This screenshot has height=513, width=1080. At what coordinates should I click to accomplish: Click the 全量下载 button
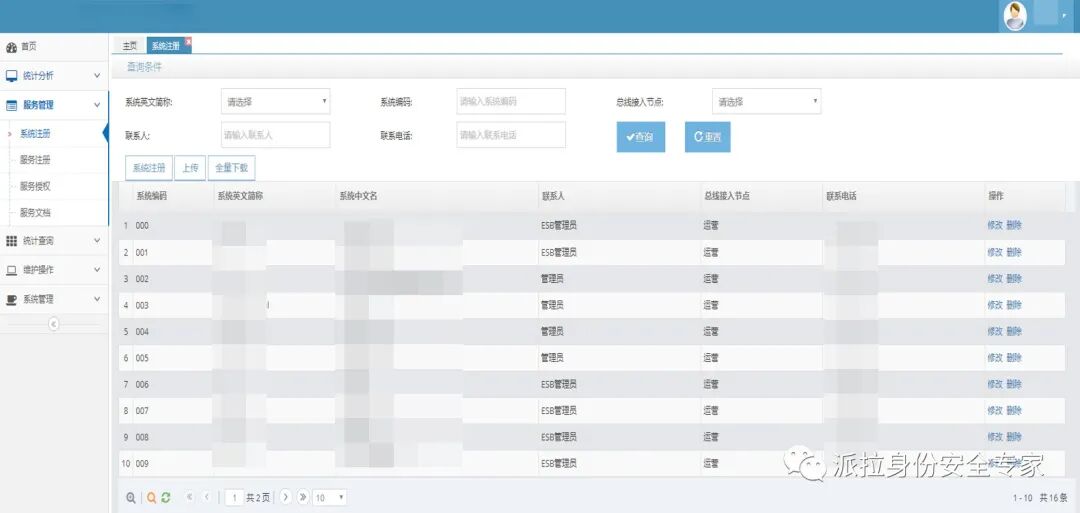click(231, 168)
